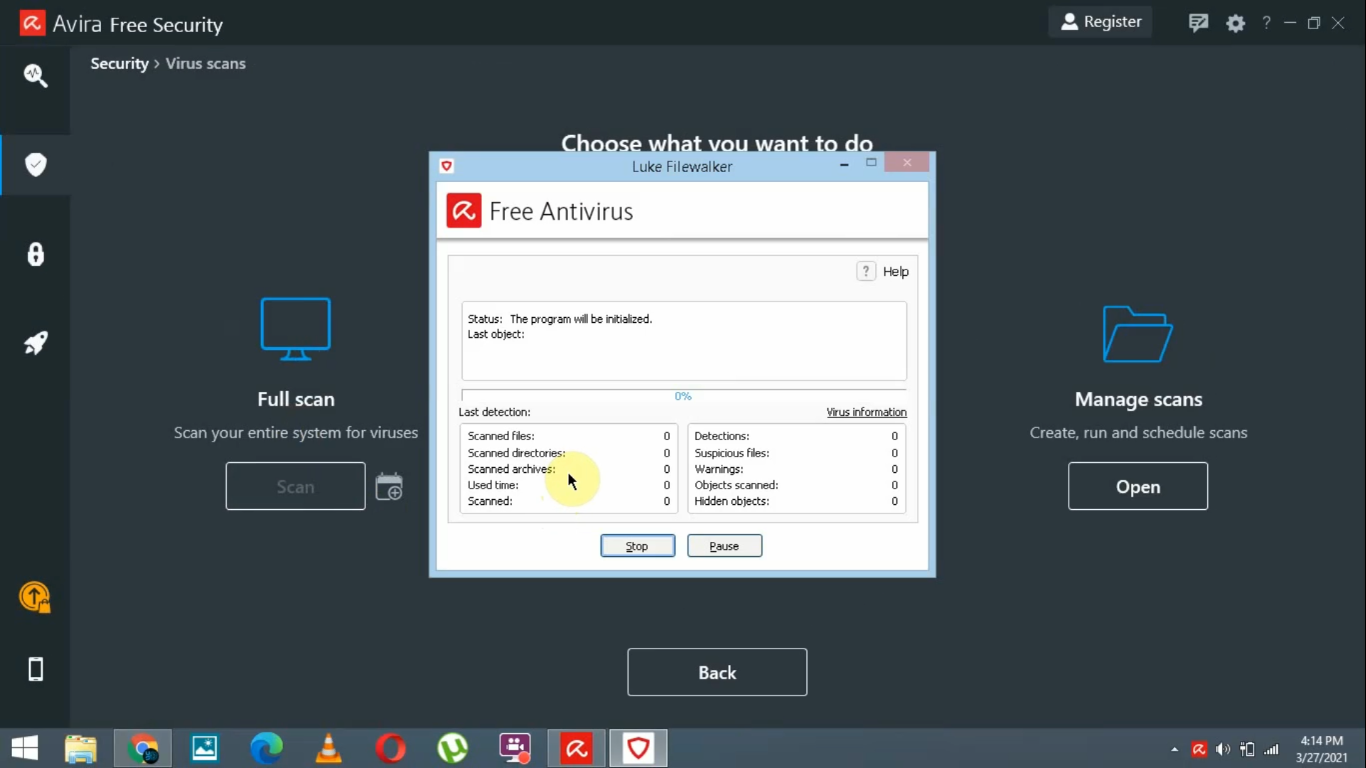Open File Explorer from taskbar
The height and width of the screenshot is (768, 1366).
(81, 748)
